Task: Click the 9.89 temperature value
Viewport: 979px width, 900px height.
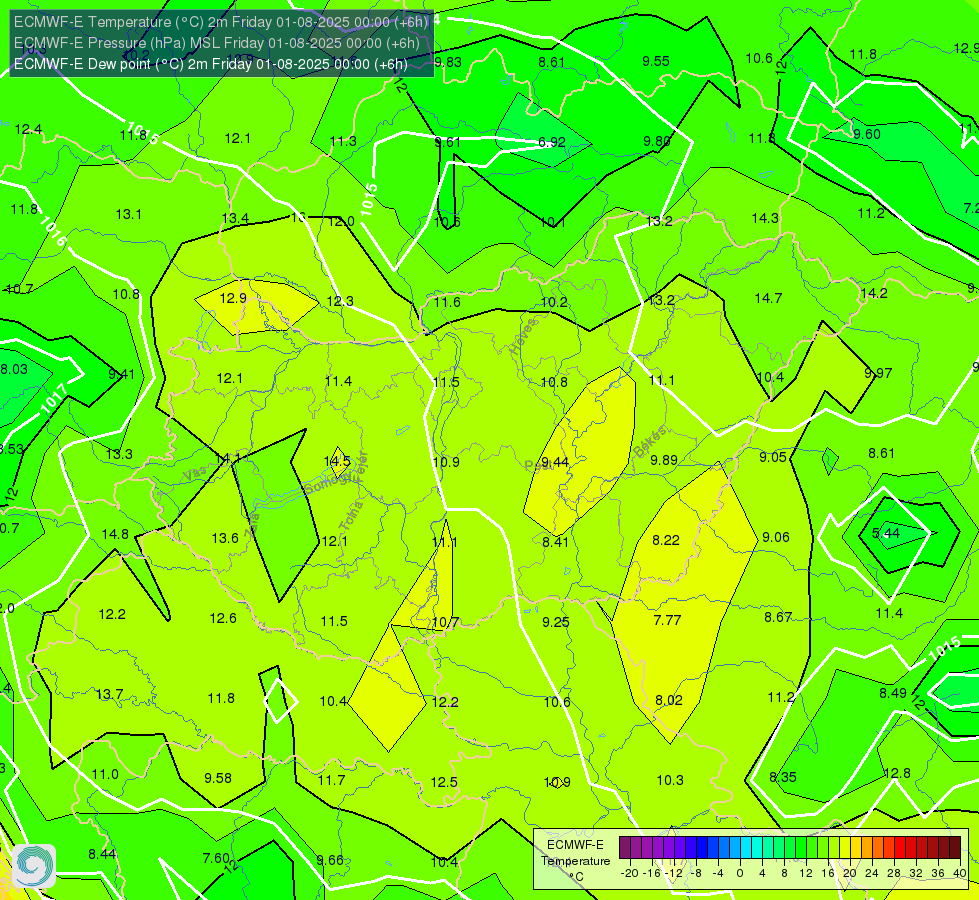Action: [664, 460]
